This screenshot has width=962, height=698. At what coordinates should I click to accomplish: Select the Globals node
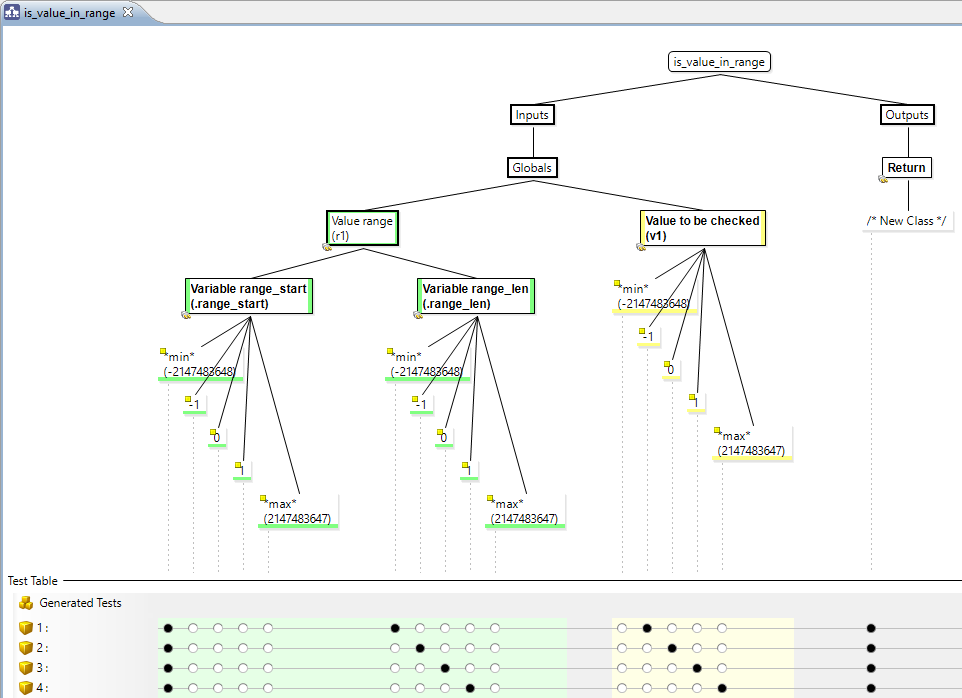[532, 167]
